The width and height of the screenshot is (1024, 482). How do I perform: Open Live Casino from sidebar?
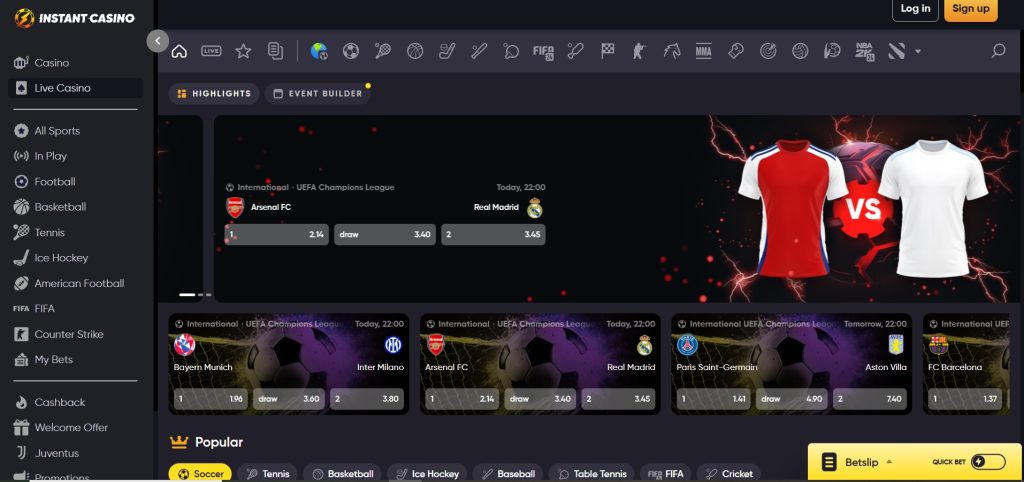coord(62,88)
